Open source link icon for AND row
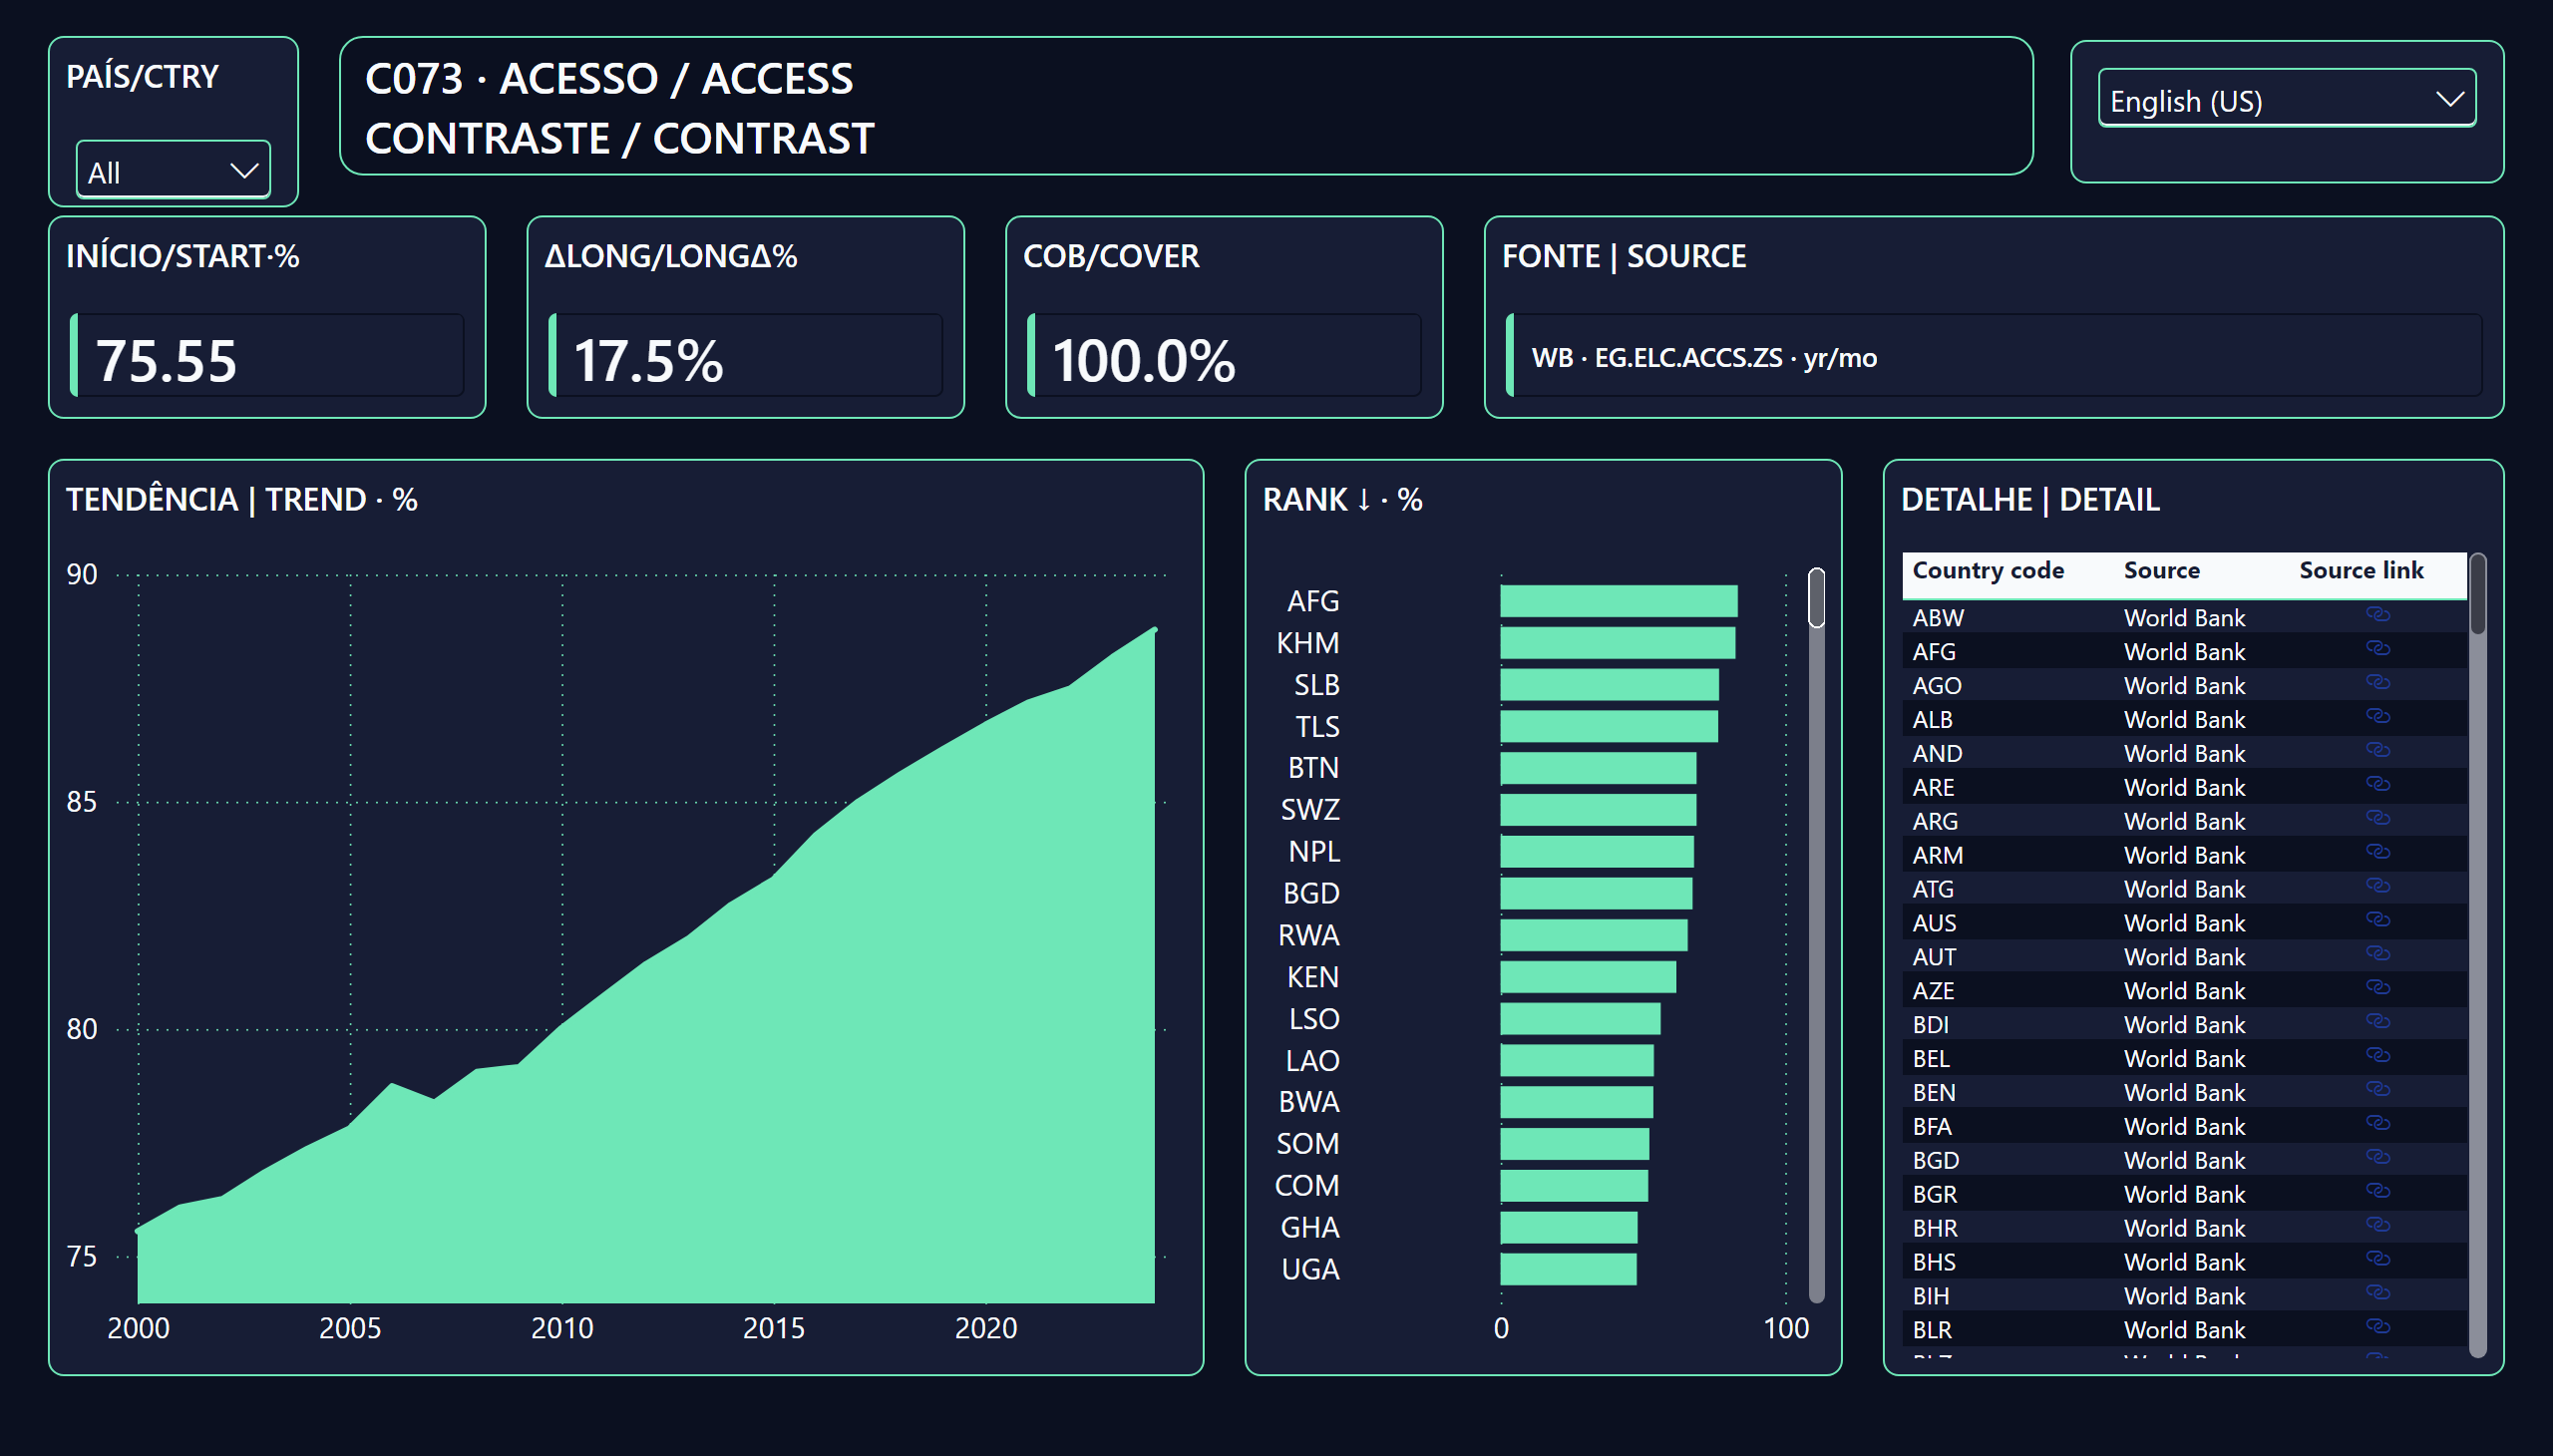 (2377, 751)
